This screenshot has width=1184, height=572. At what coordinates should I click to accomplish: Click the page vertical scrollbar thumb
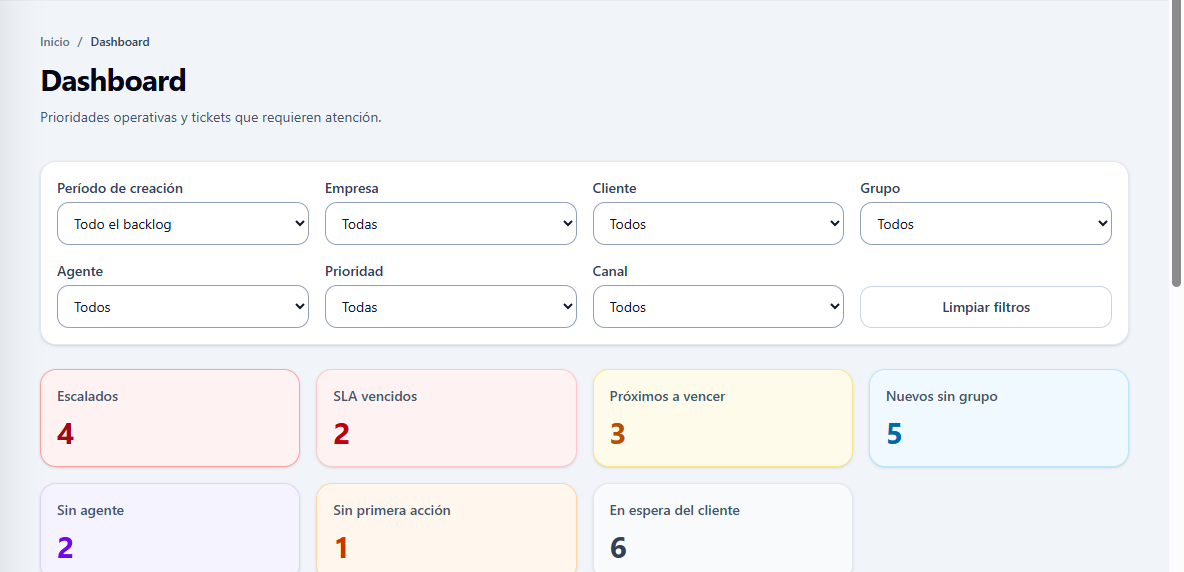(x=1176, y=143)
